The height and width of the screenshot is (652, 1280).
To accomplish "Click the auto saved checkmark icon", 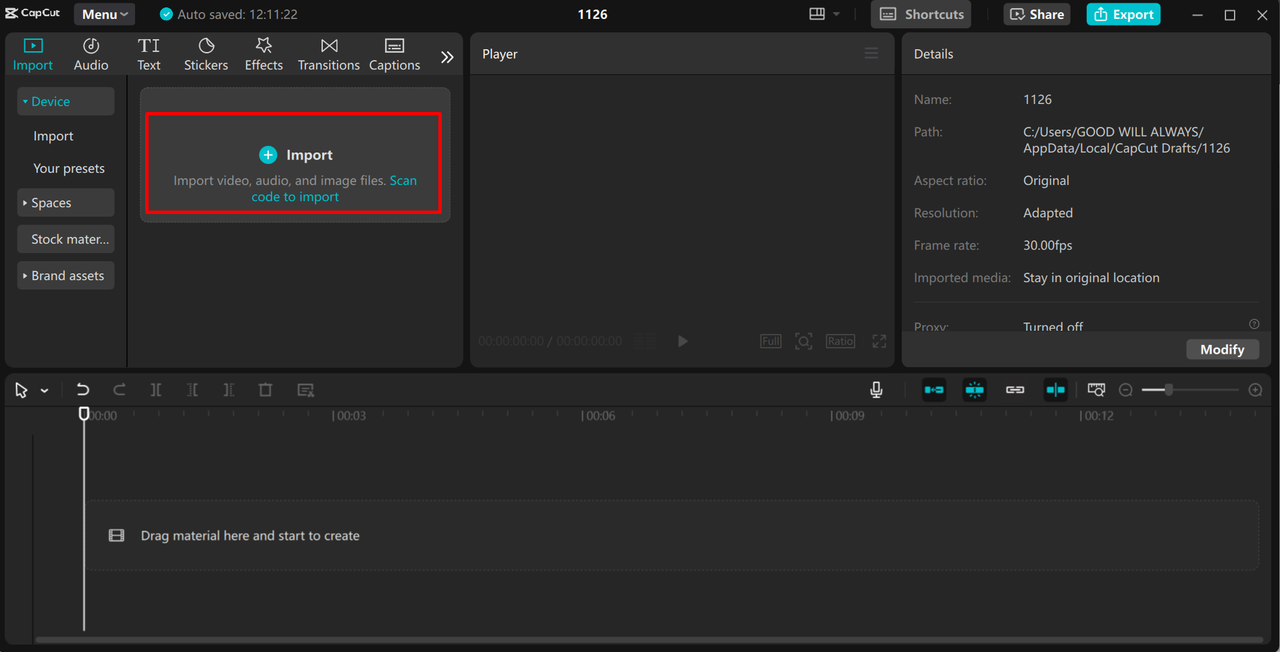I will (166, 14).
